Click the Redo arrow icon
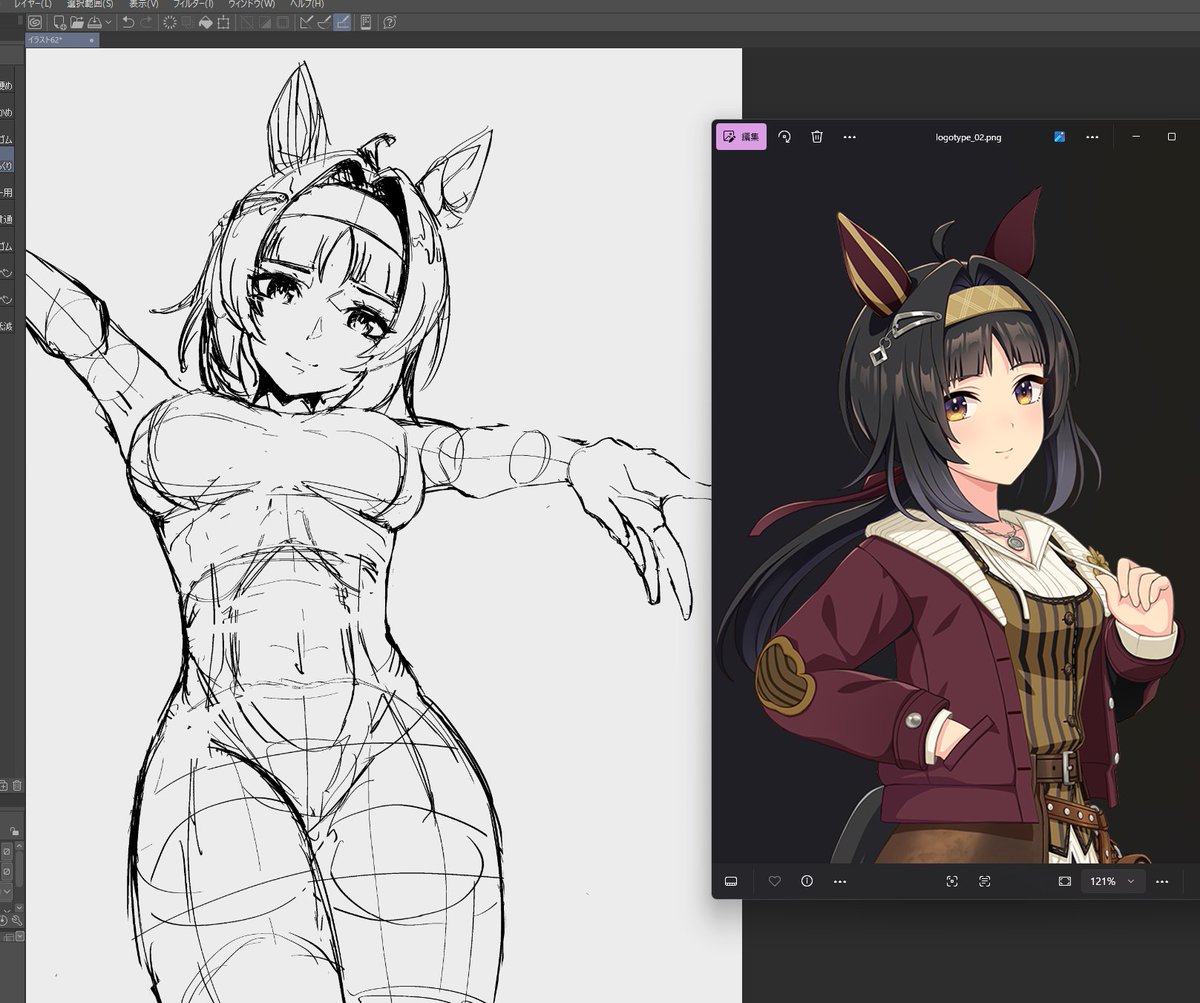 (x=147, y=22)
